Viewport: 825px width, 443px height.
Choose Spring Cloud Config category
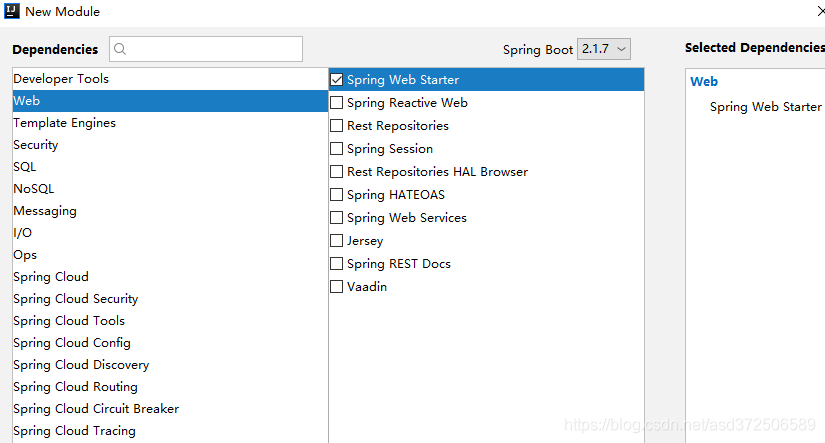(170, 343)
